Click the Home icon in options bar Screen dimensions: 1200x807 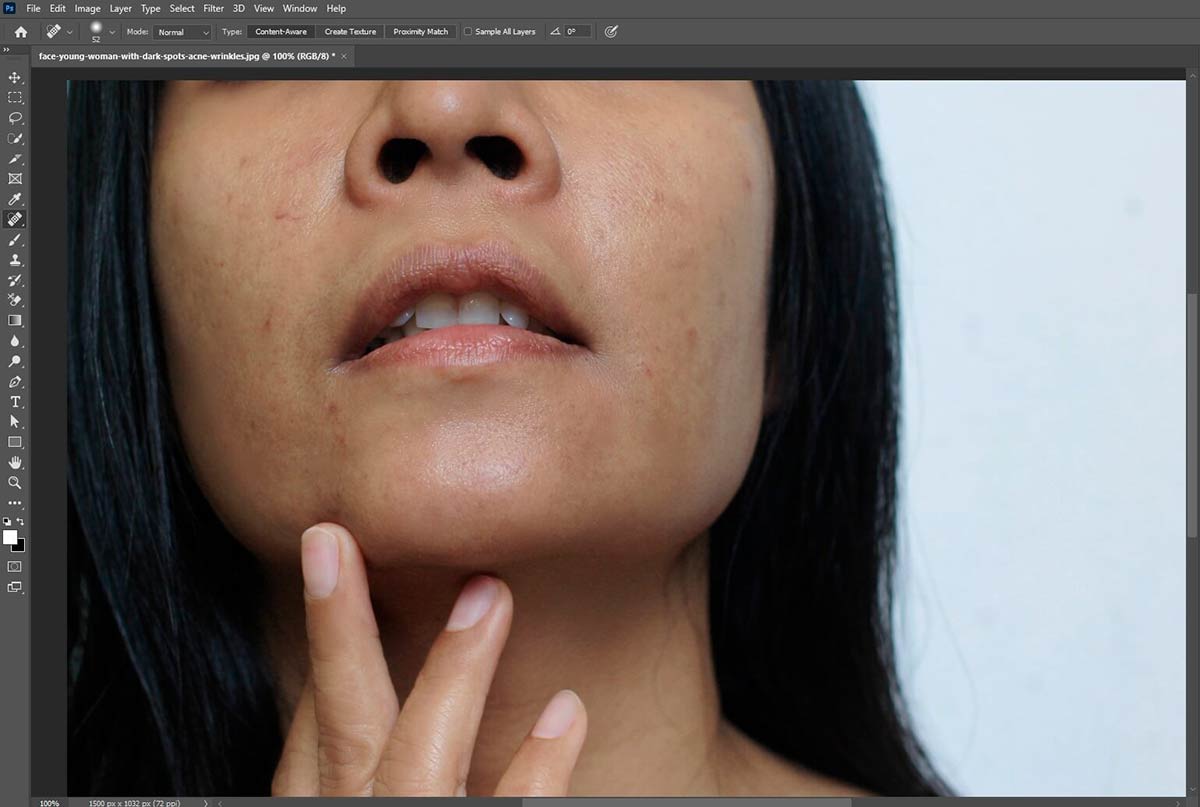coord(20,32)
